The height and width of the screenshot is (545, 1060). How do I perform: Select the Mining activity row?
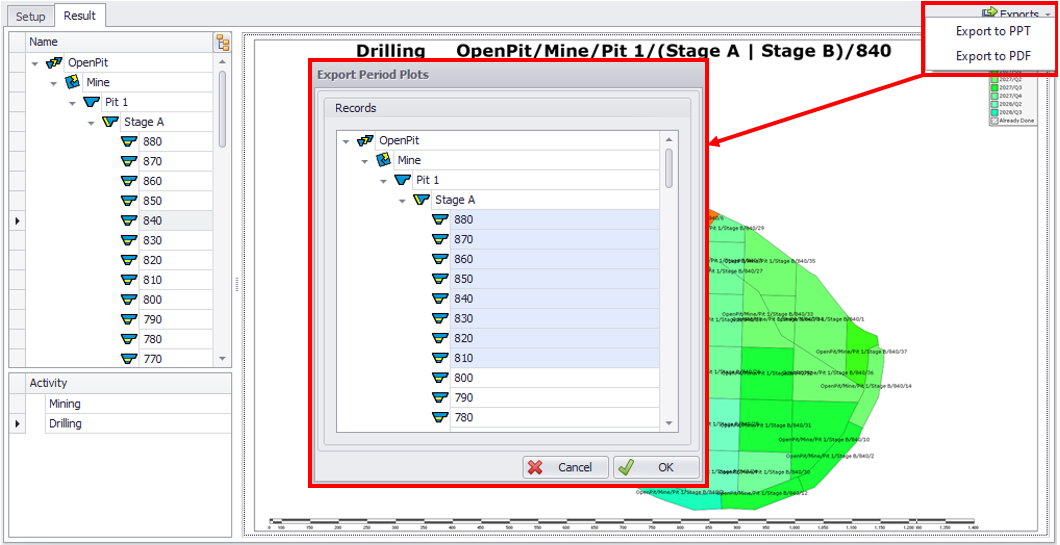click(x=138, y=404)
